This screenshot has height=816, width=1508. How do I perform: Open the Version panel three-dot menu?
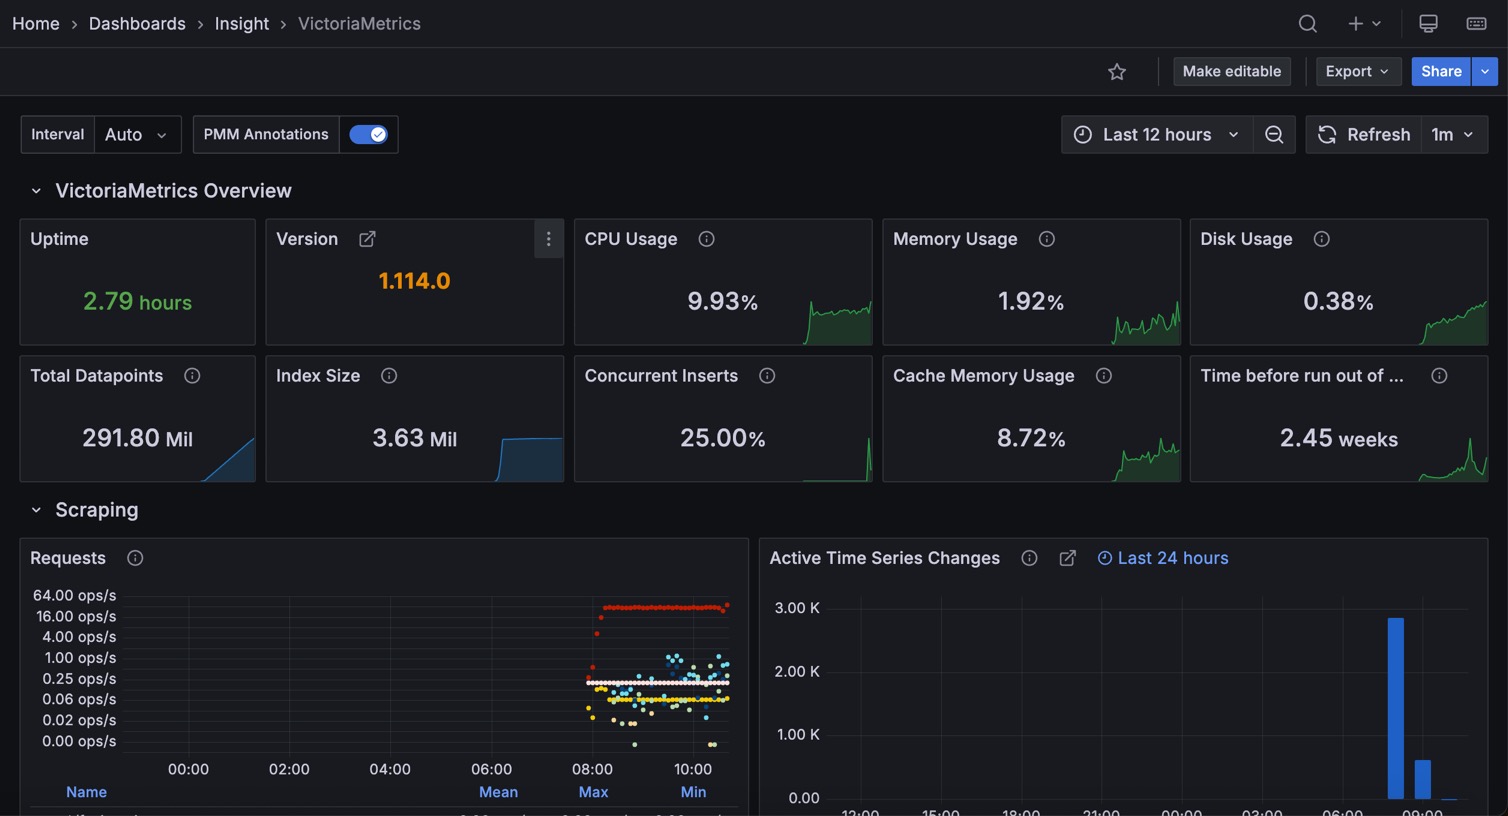(x=548, y=239)
